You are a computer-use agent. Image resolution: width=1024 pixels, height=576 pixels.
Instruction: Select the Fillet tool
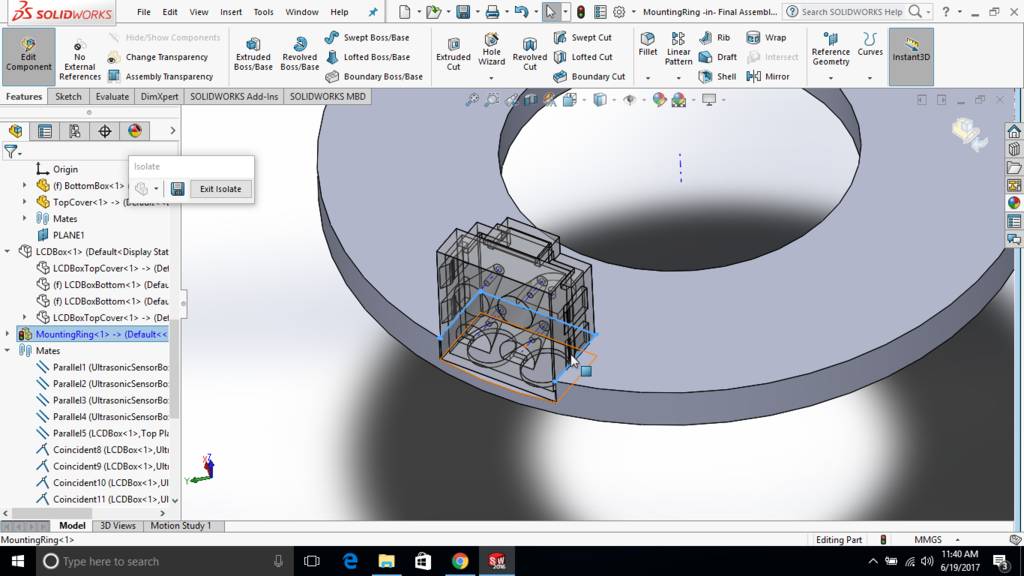tap(647, 44)
